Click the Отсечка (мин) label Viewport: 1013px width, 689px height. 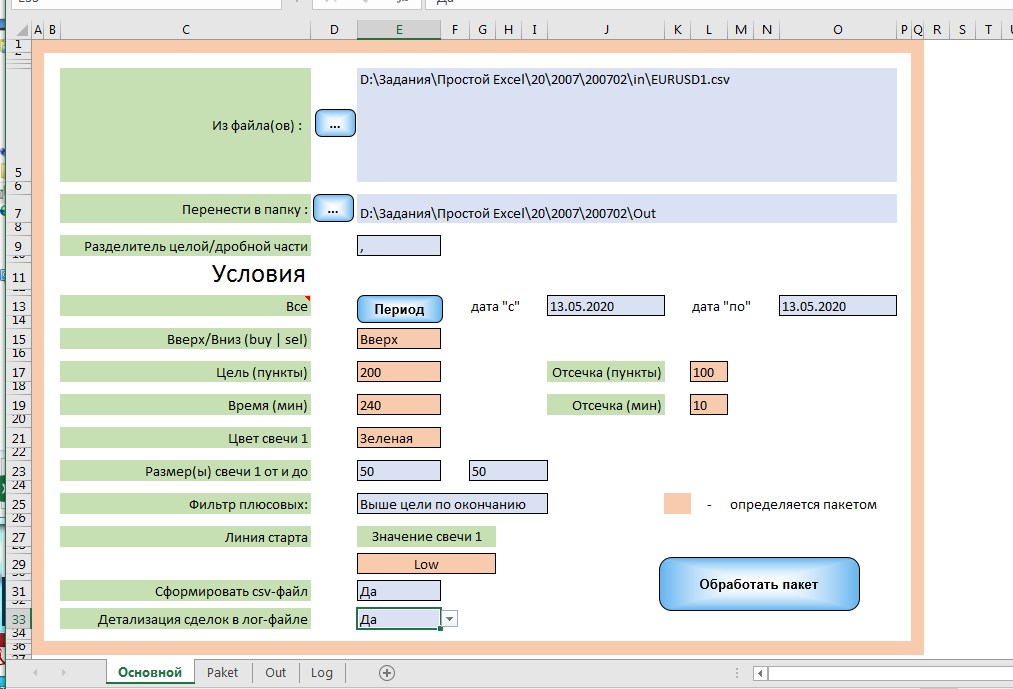[x=605, y=405]
